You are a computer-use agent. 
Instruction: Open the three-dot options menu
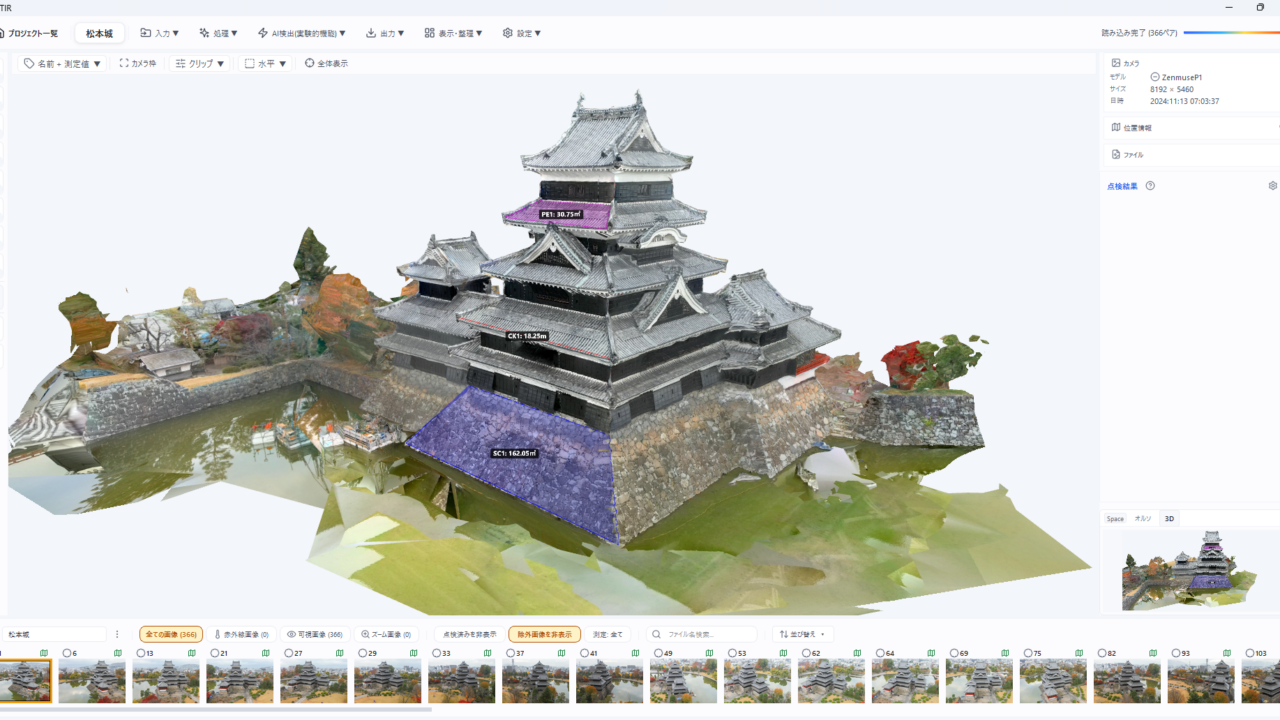117,634
